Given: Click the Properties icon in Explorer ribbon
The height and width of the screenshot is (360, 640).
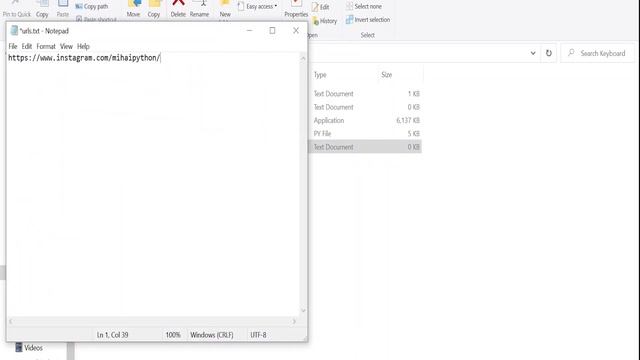Looking at the screenshot, I should pos(296,8).
